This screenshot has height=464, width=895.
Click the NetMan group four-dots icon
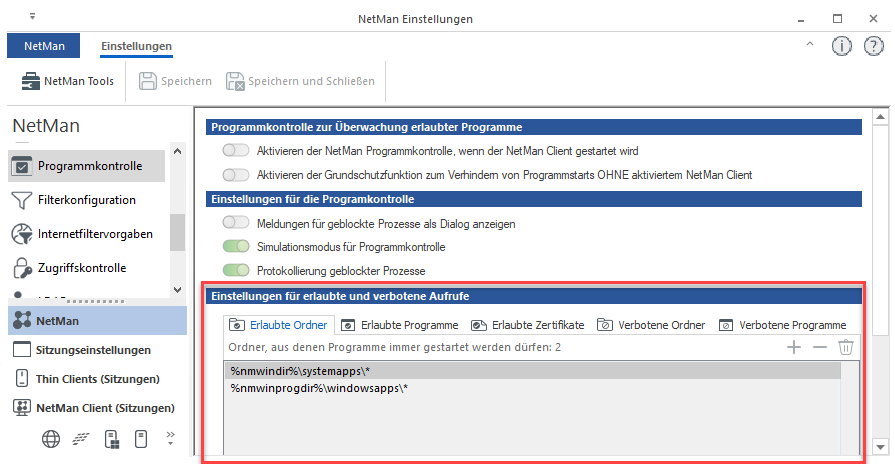[22, 320]
